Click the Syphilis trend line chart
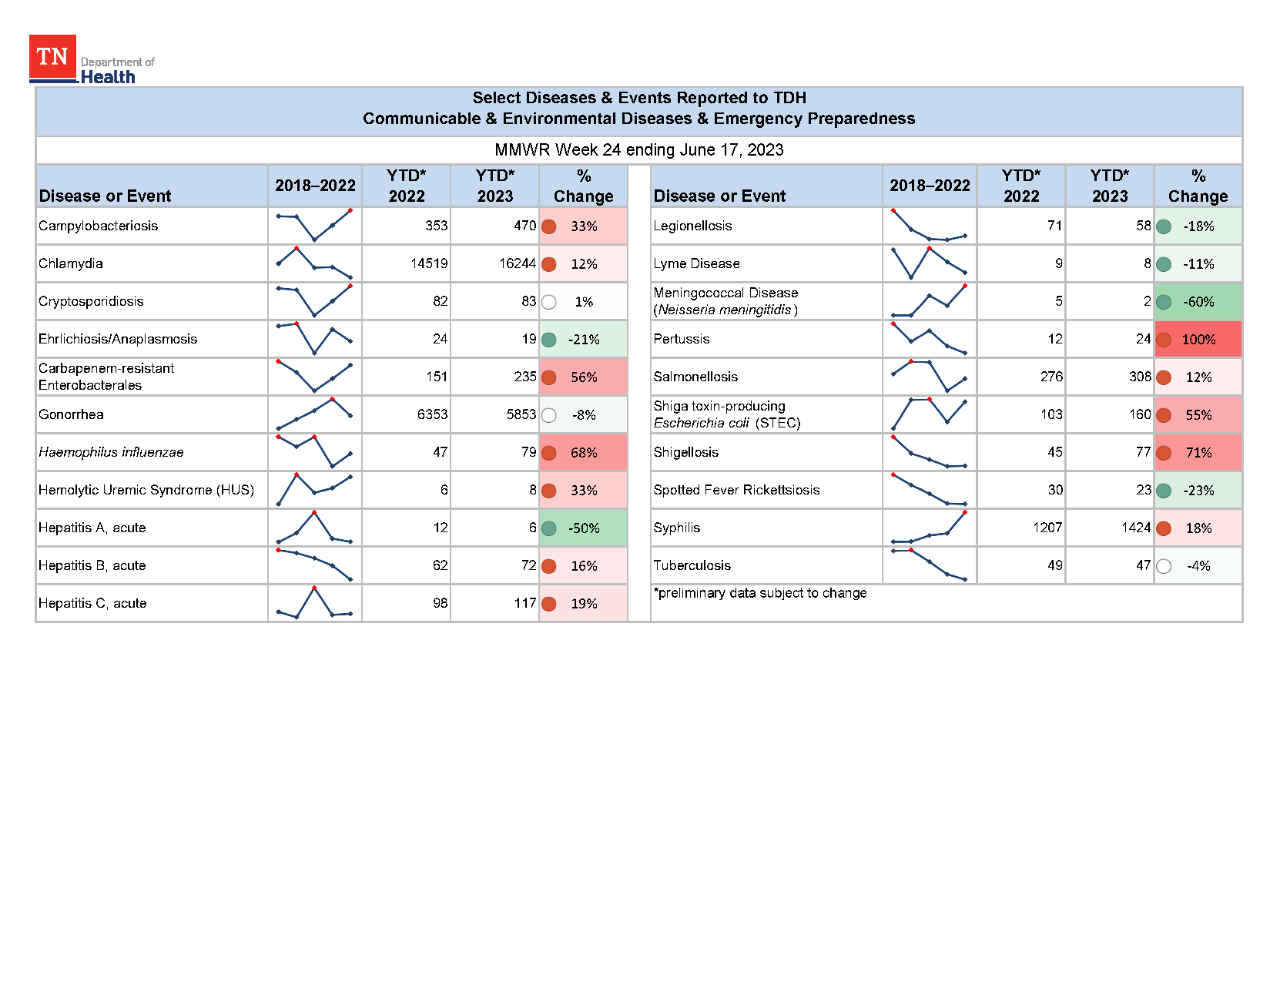1280x982 pixels. tap(929, 527)
